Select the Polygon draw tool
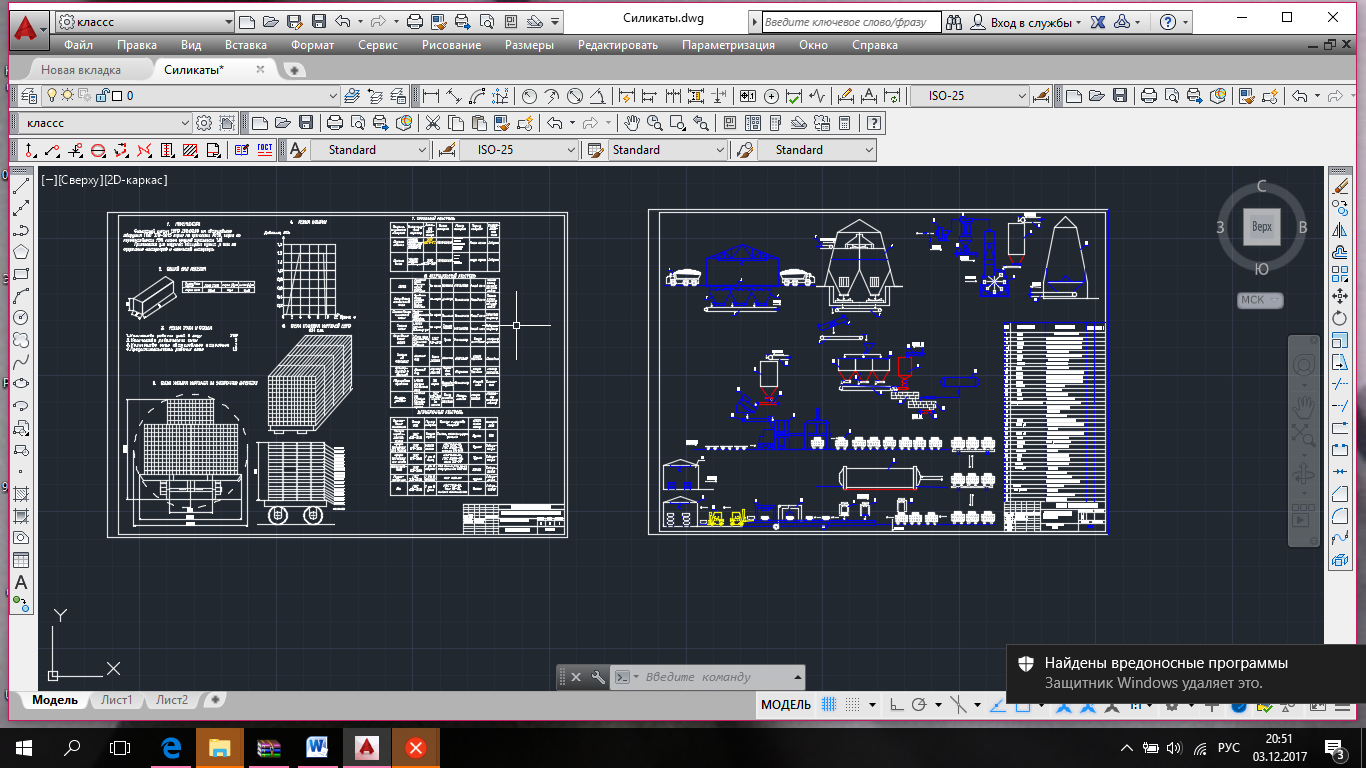The height and width of the screenshot is (768, 1366). (x=21, y=252)
